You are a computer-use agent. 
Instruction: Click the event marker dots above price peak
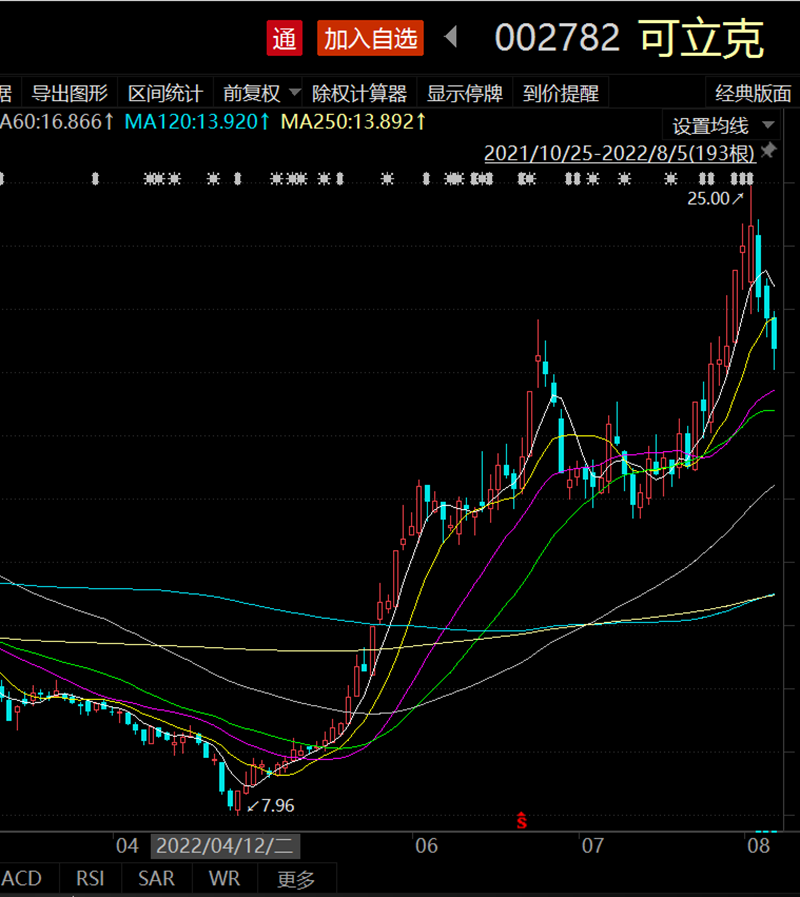(740, 179)
